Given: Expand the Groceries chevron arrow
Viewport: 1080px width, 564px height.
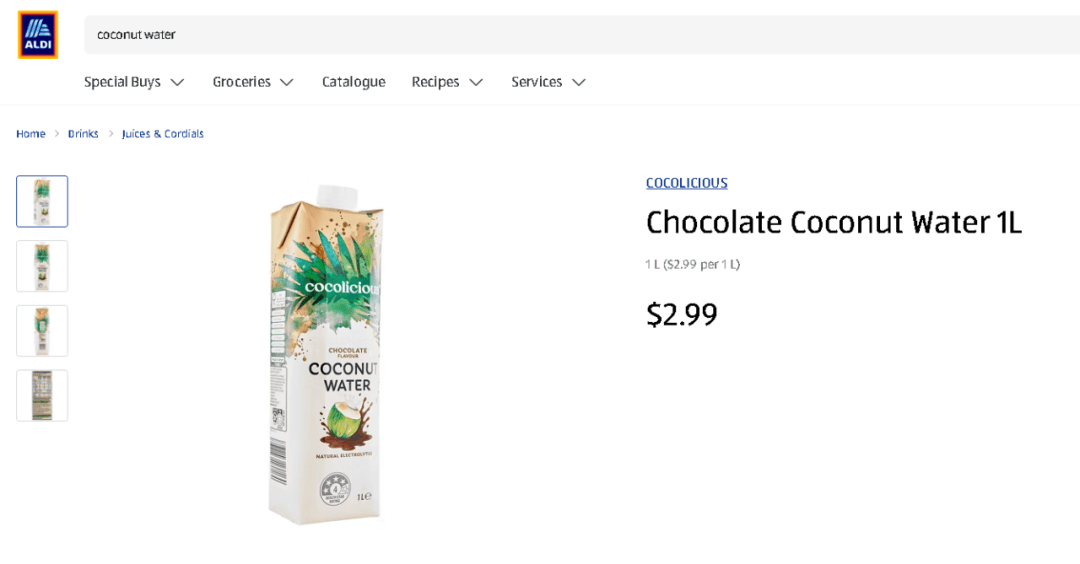Looking at the screenshot, I should [287, 82].
